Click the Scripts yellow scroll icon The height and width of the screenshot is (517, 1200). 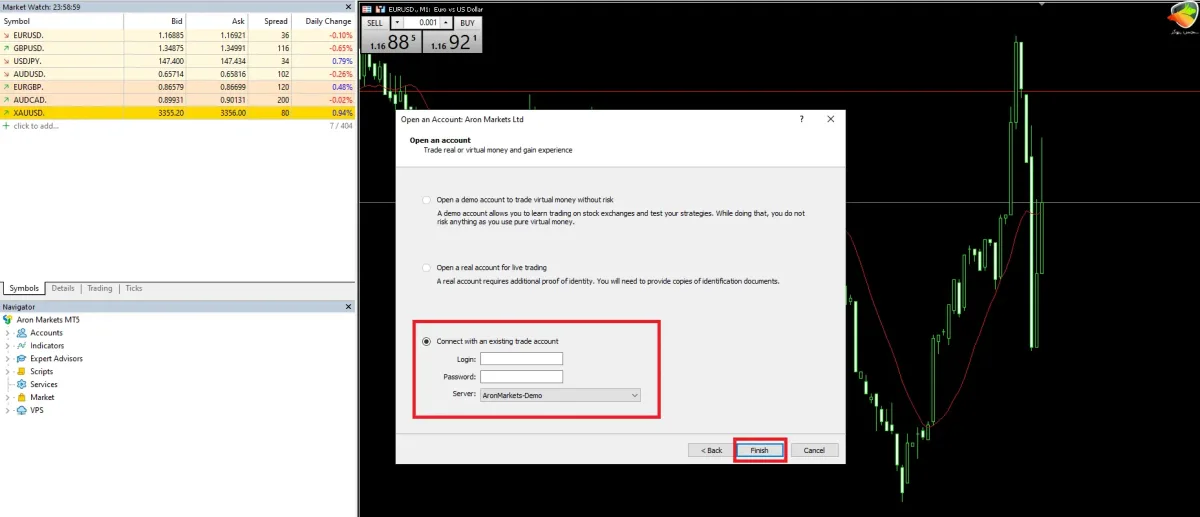(22, 372)
